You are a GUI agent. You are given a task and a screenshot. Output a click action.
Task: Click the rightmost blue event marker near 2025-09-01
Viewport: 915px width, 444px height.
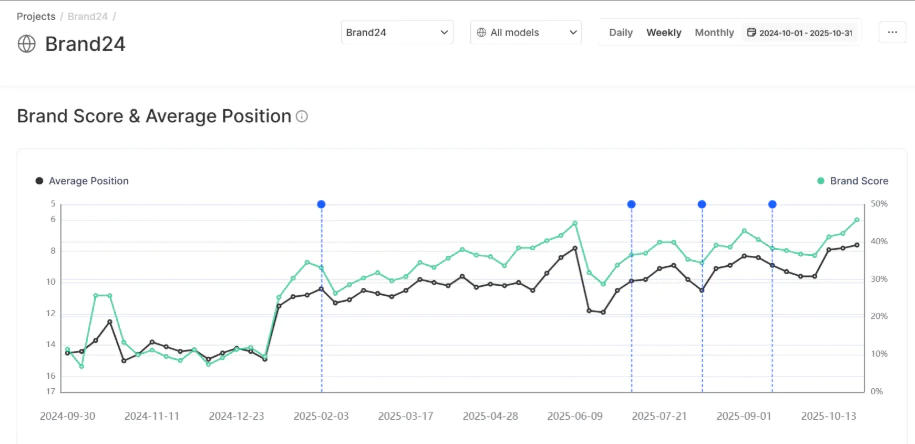click(x=772, y=204)
